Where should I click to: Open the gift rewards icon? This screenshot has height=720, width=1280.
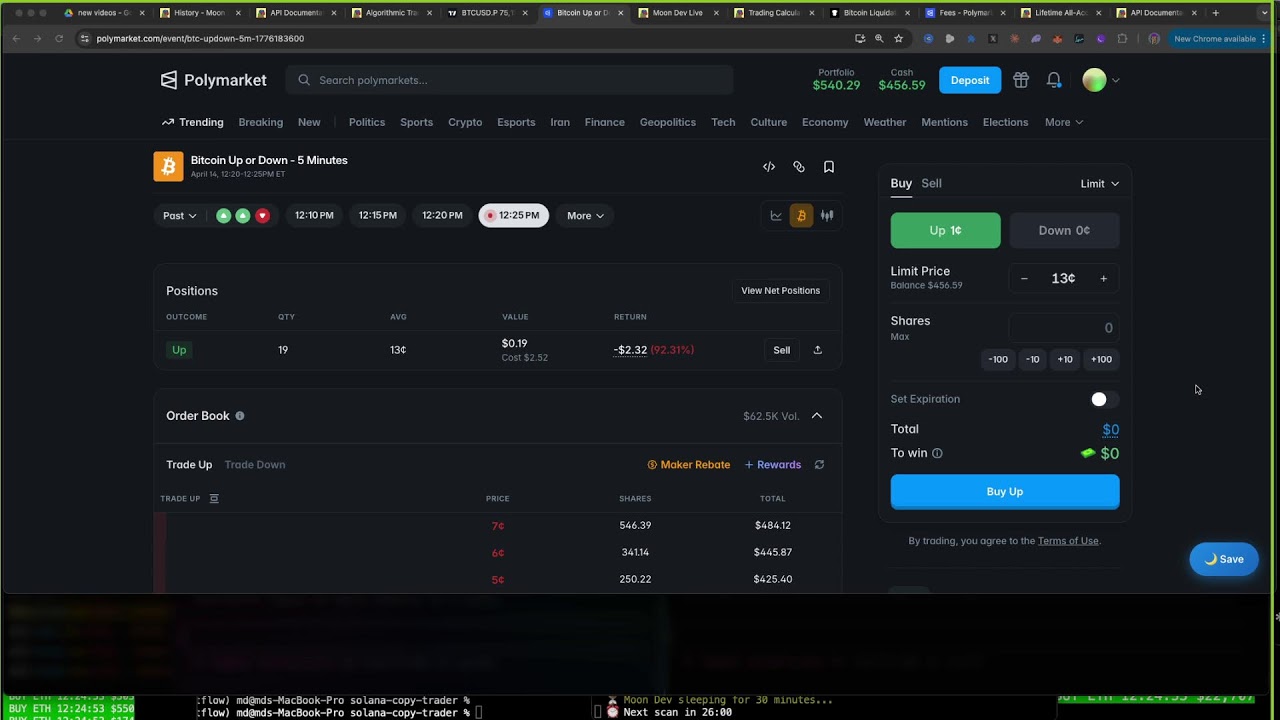(1021, 80)
